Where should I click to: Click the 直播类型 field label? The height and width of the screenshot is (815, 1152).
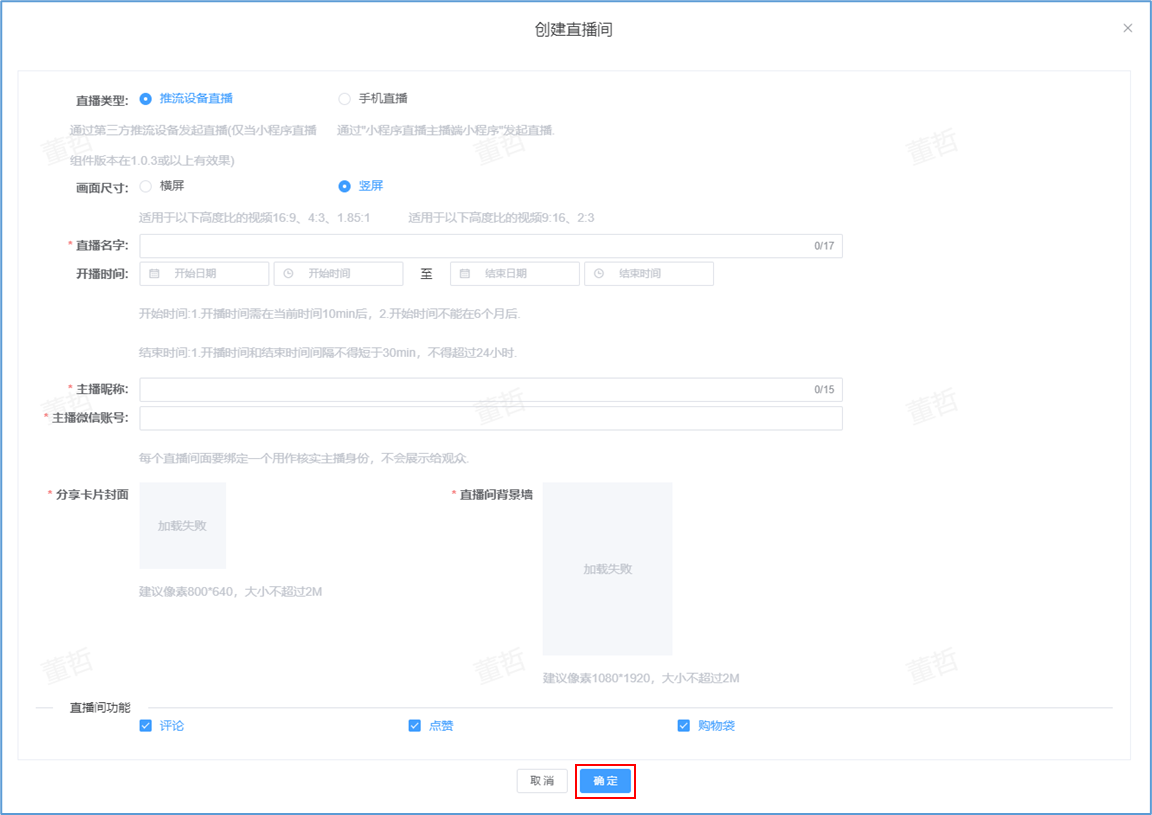(x=102, y=101)
